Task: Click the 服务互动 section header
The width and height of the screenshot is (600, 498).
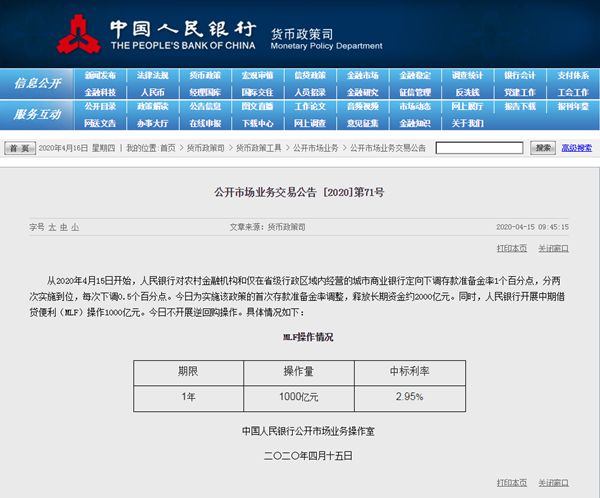Action: (x=38, y=114)
